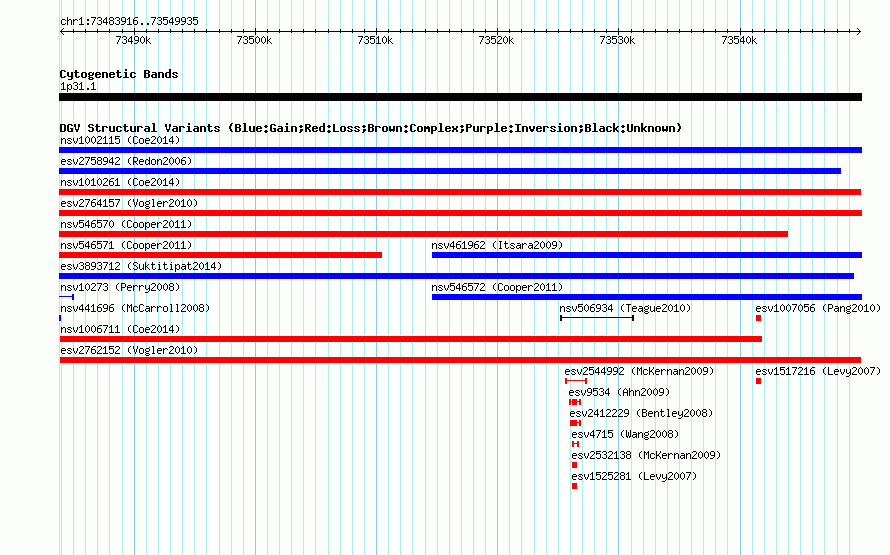The image size is (890, 555).
Task: Select the red esv2762152 loss bar
Action: [x=460, y=360]
